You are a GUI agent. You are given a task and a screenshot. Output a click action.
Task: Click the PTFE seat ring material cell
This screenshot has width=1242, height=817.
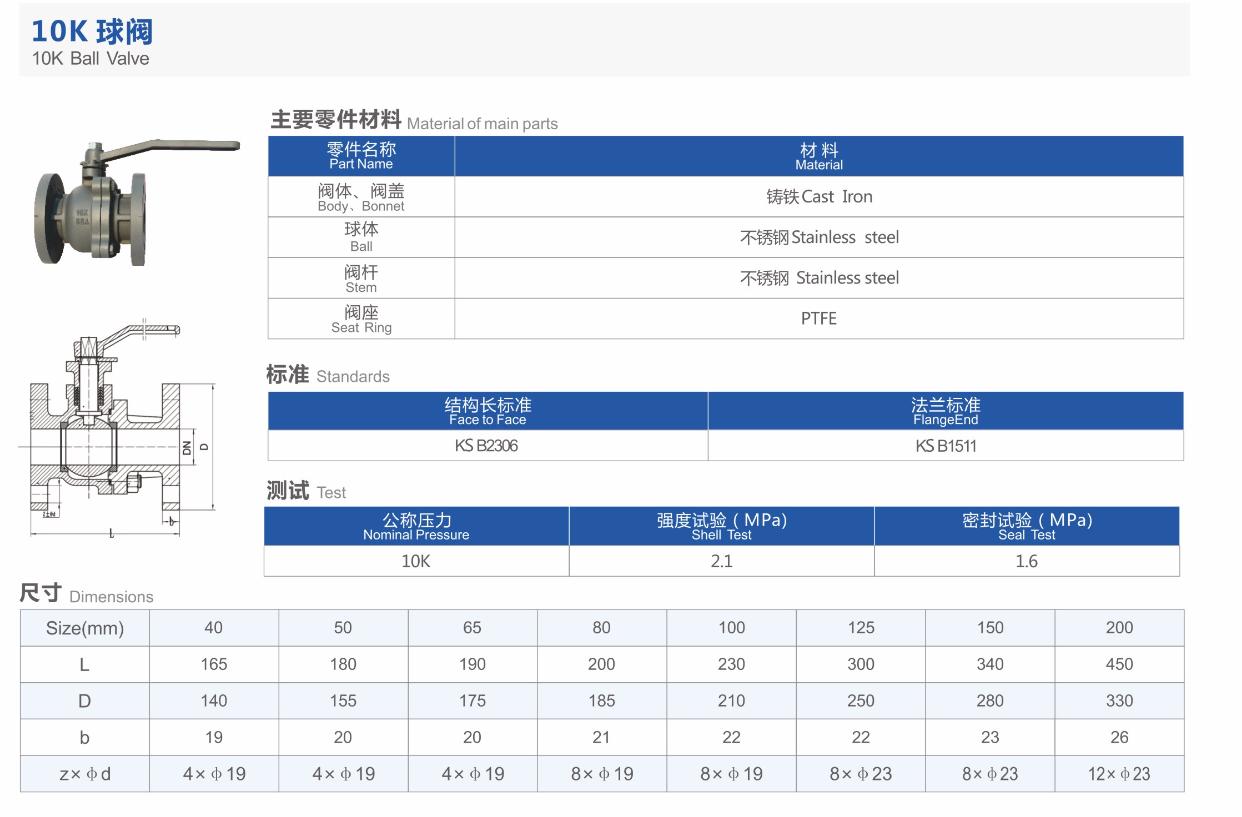[x=818, y=318]
